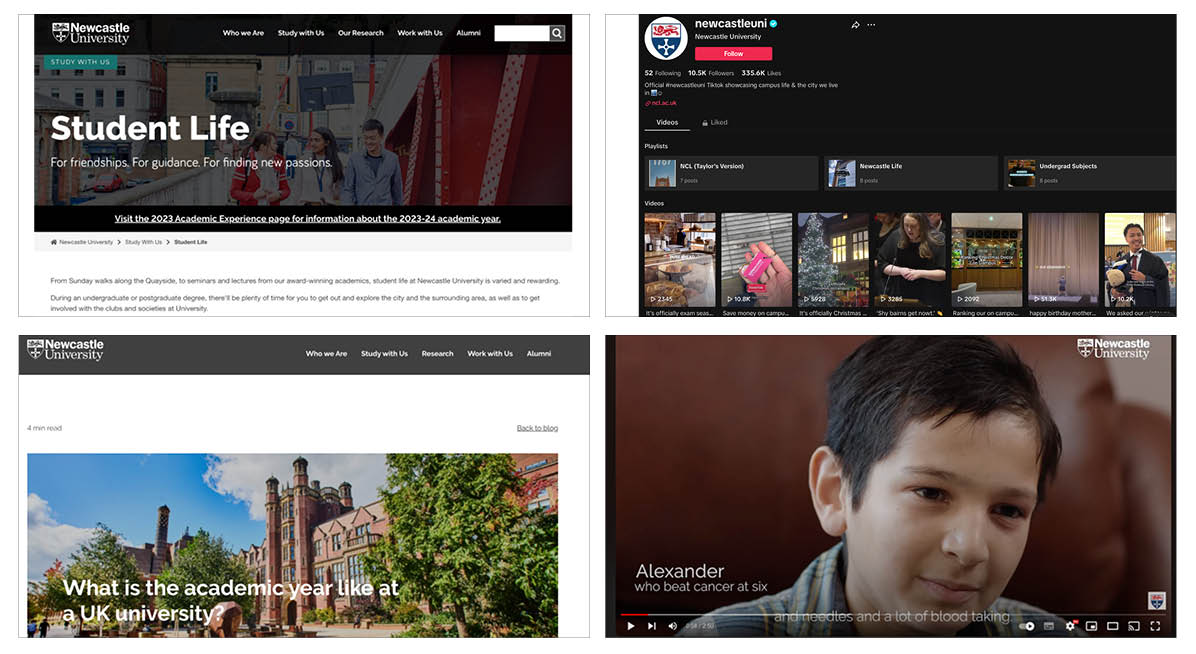Toggle autoplay switch in the video player
Viewport: 1196px width, 654px height.
tap(1027, 627)
